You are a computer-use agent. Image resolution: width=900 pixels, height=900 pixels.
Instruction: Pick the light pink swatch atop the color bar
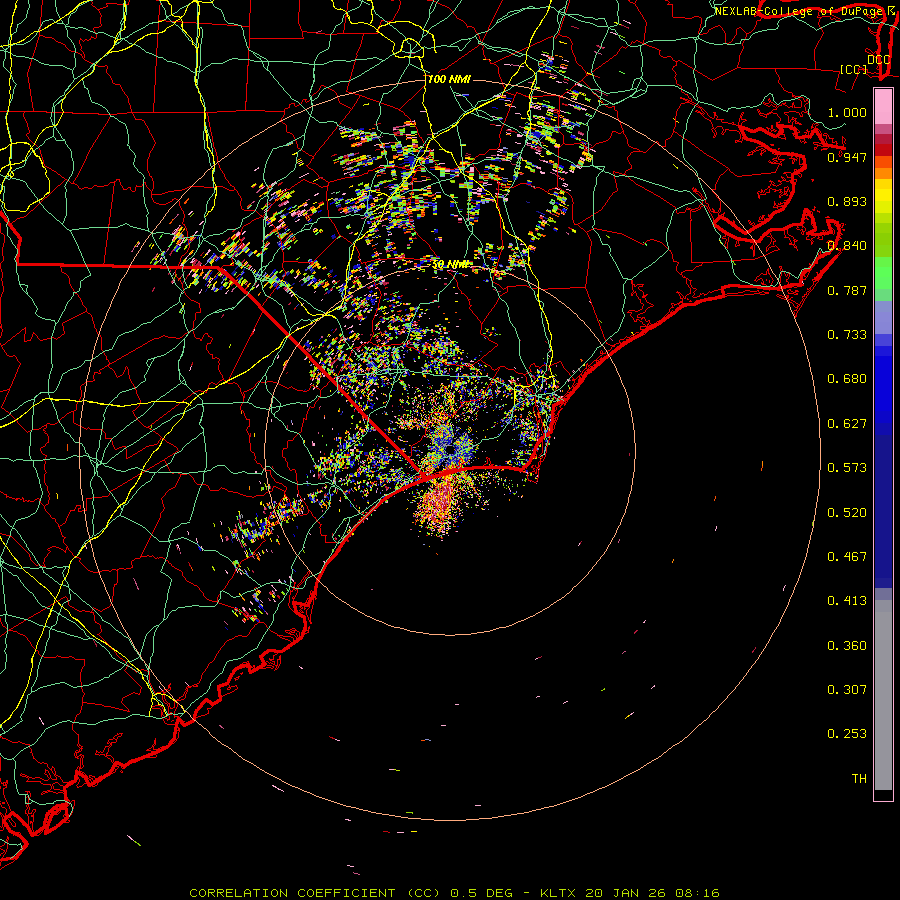tap(883, 107)
